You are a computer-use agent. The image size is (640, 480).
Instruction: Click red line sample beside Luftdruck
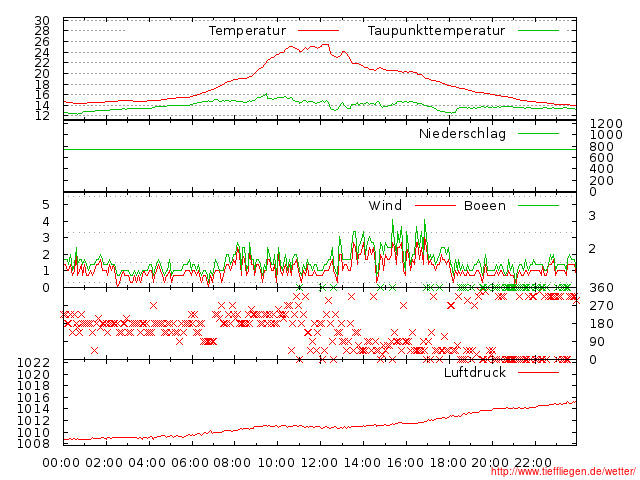pos(538,372)
